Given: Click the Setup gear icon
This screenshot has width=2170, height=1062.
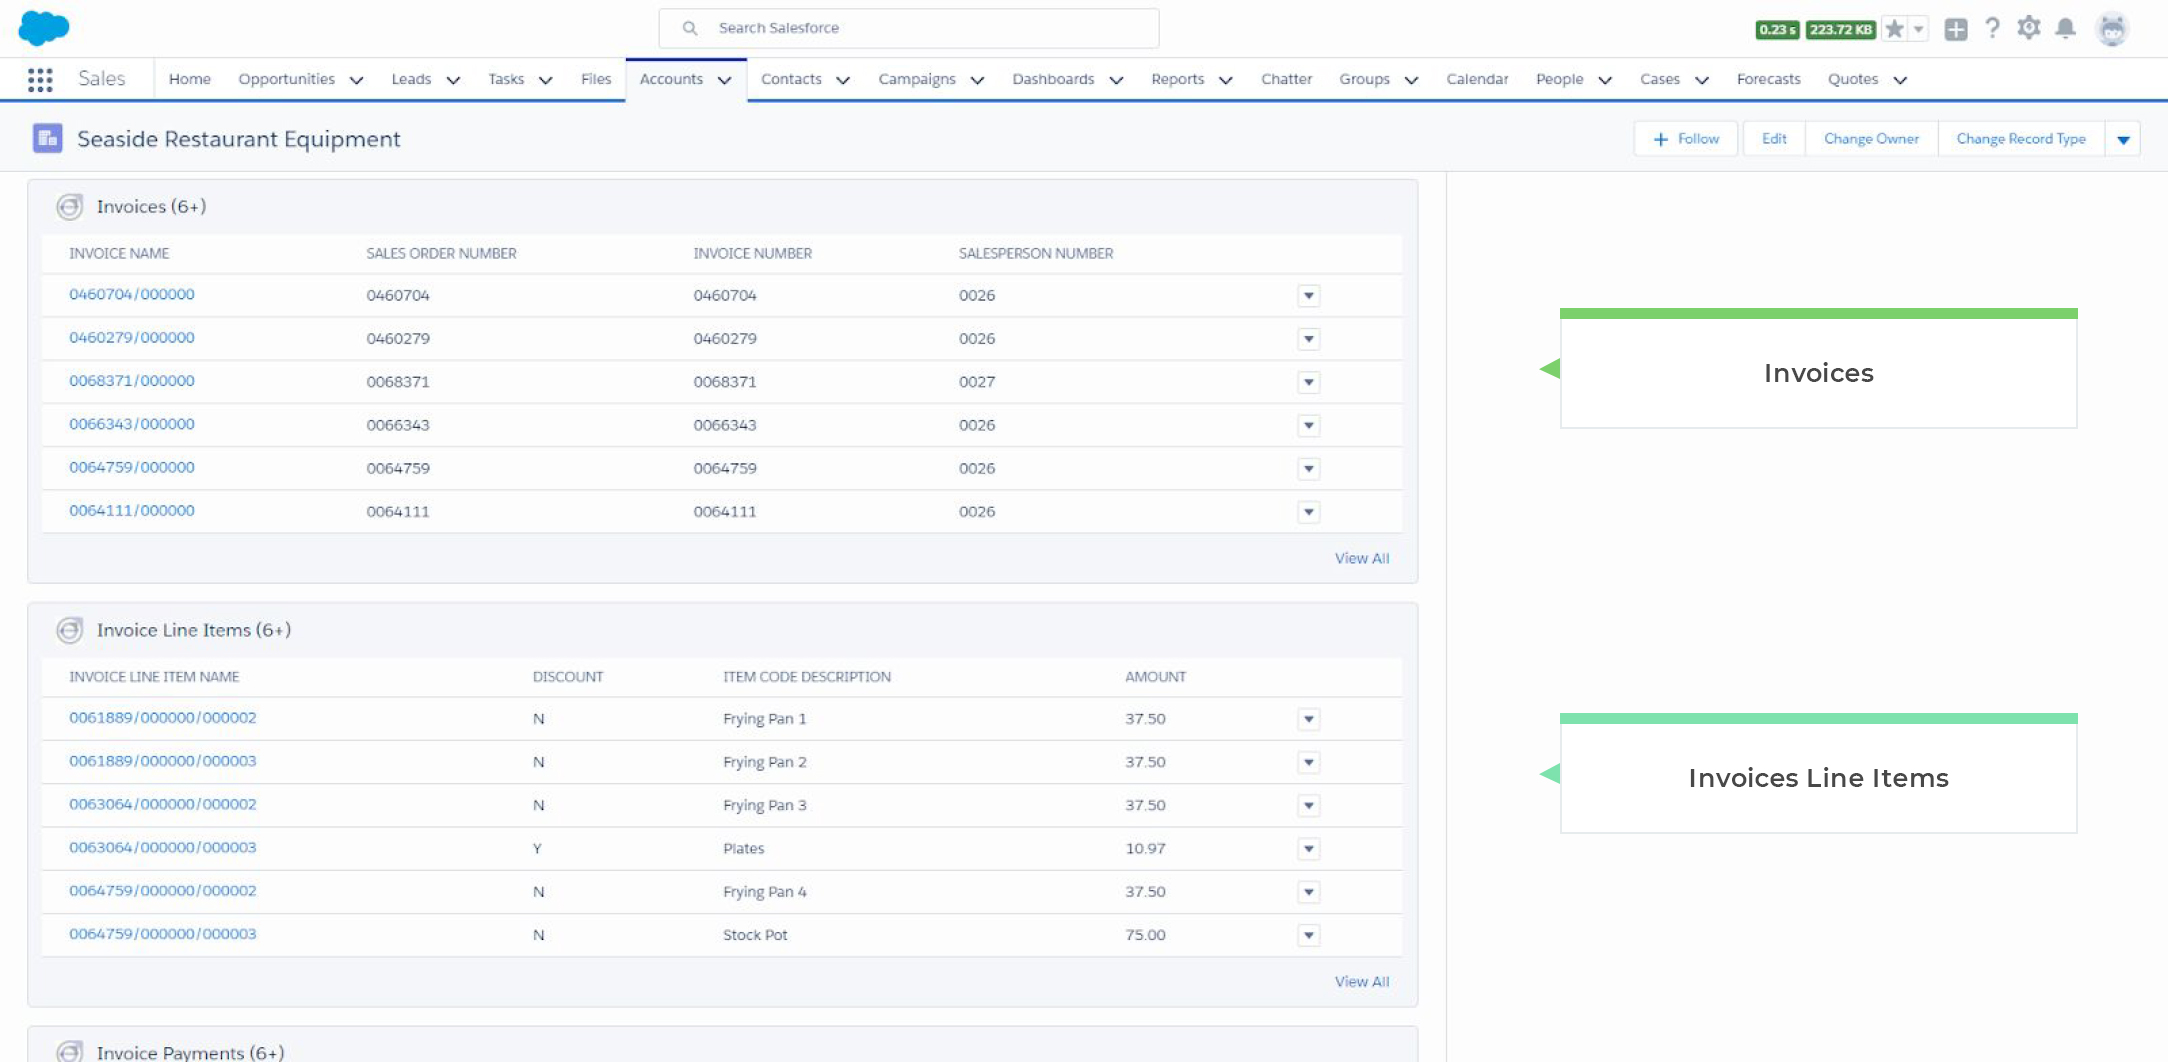Looking at the screenshot, I should (x=2029, y=28).
